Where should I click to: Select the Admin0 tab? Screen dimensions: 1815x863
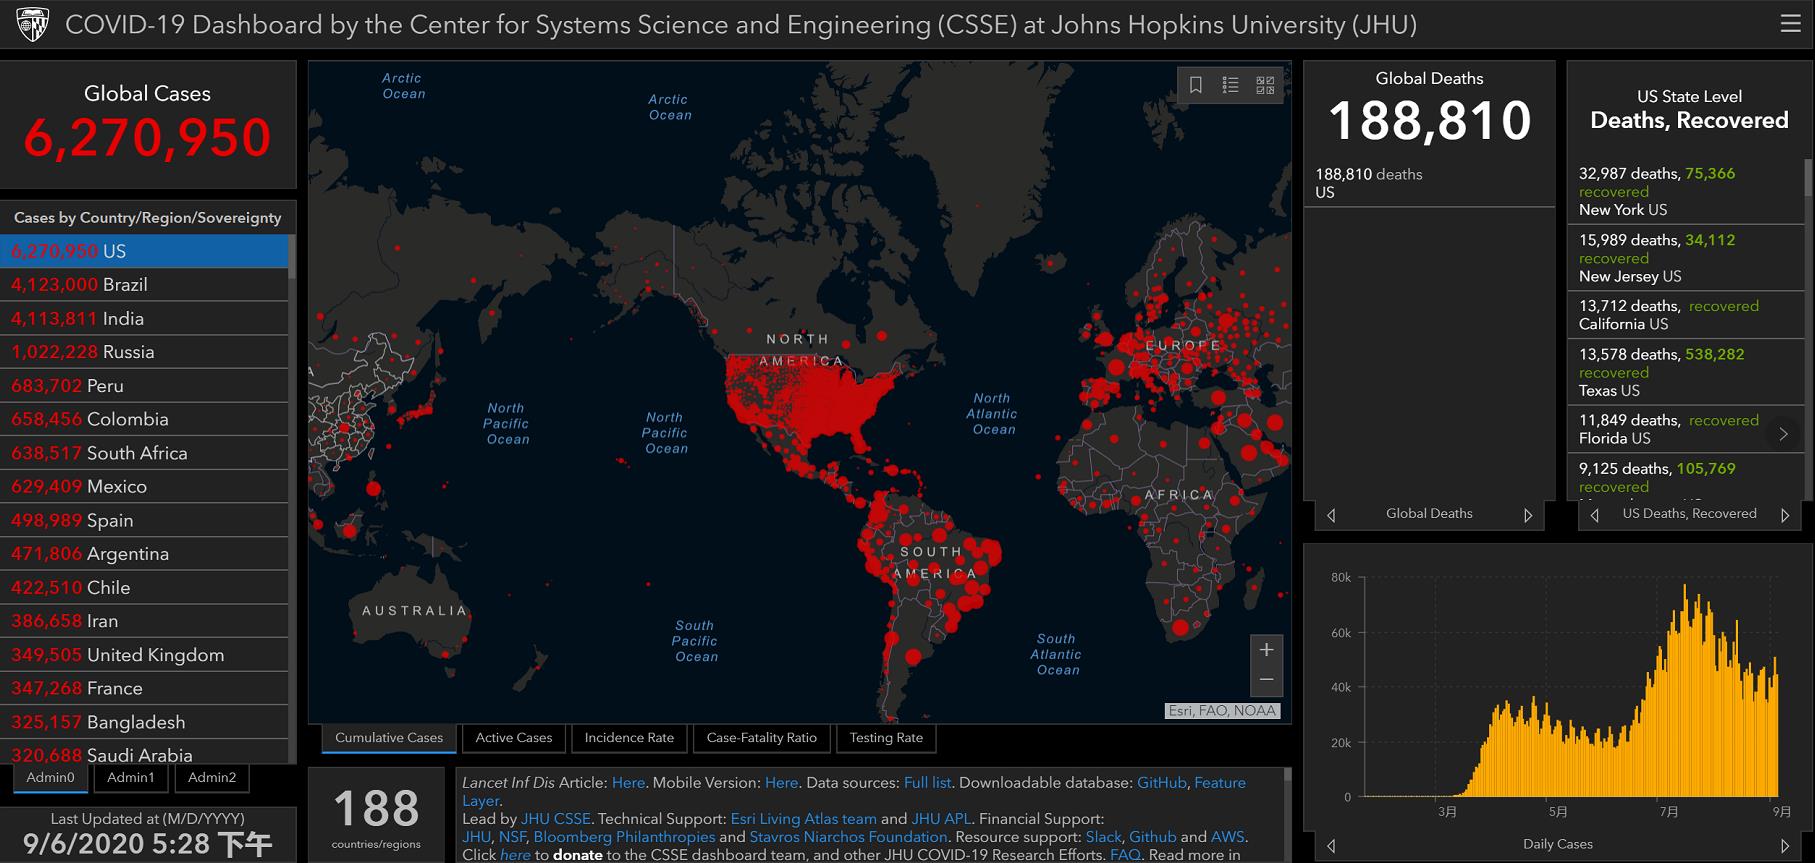point(51,777)
